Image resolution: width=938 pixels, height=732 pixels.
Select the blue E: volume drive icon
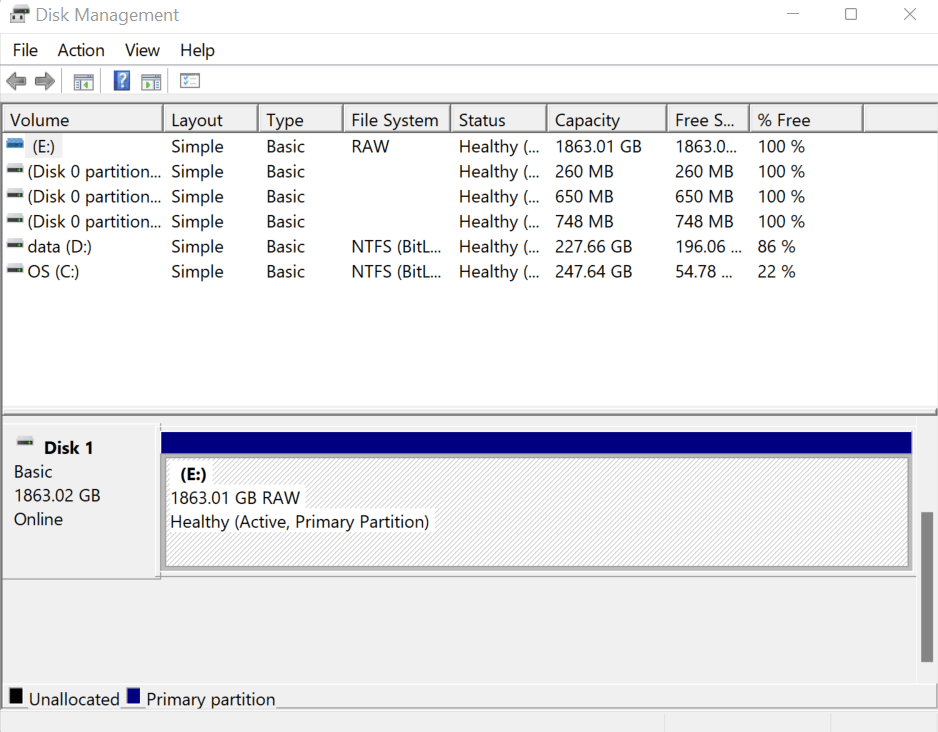tap(15, 144)
